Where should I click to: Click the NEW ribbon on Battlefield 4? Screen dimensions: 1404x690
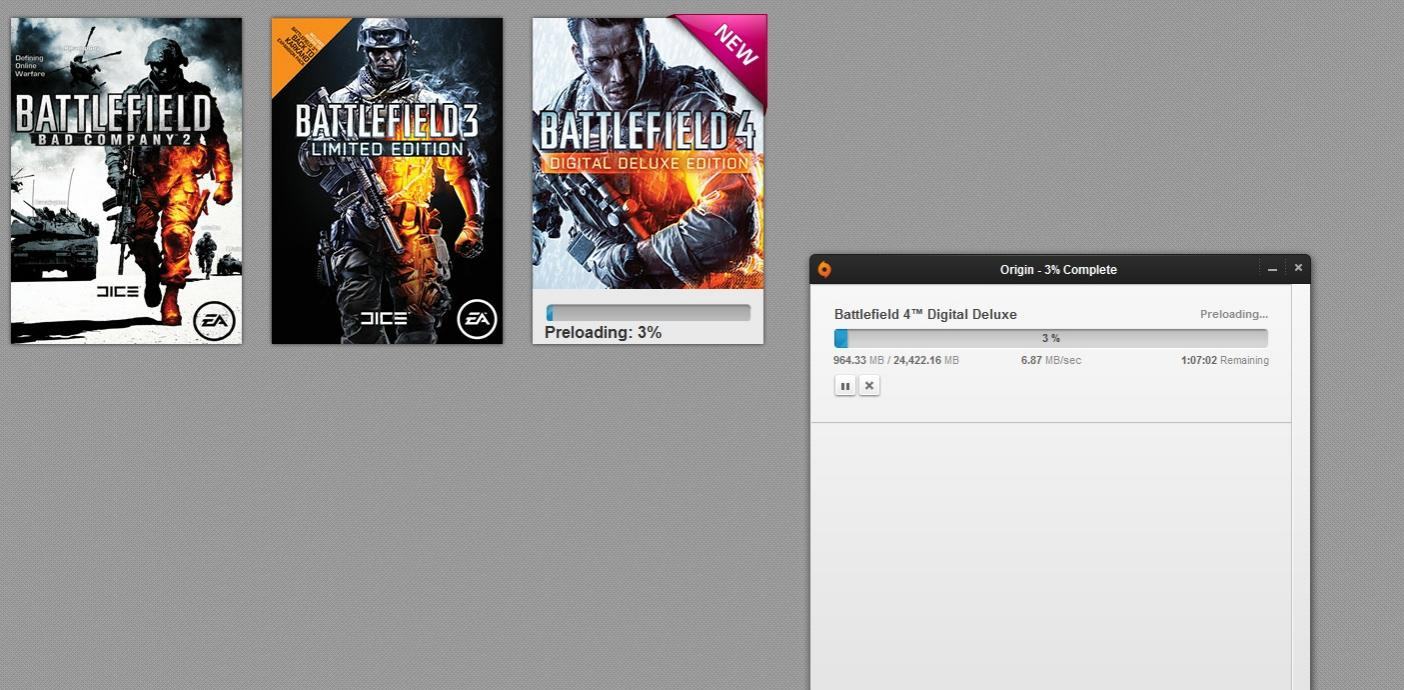(x=734, y=47)
